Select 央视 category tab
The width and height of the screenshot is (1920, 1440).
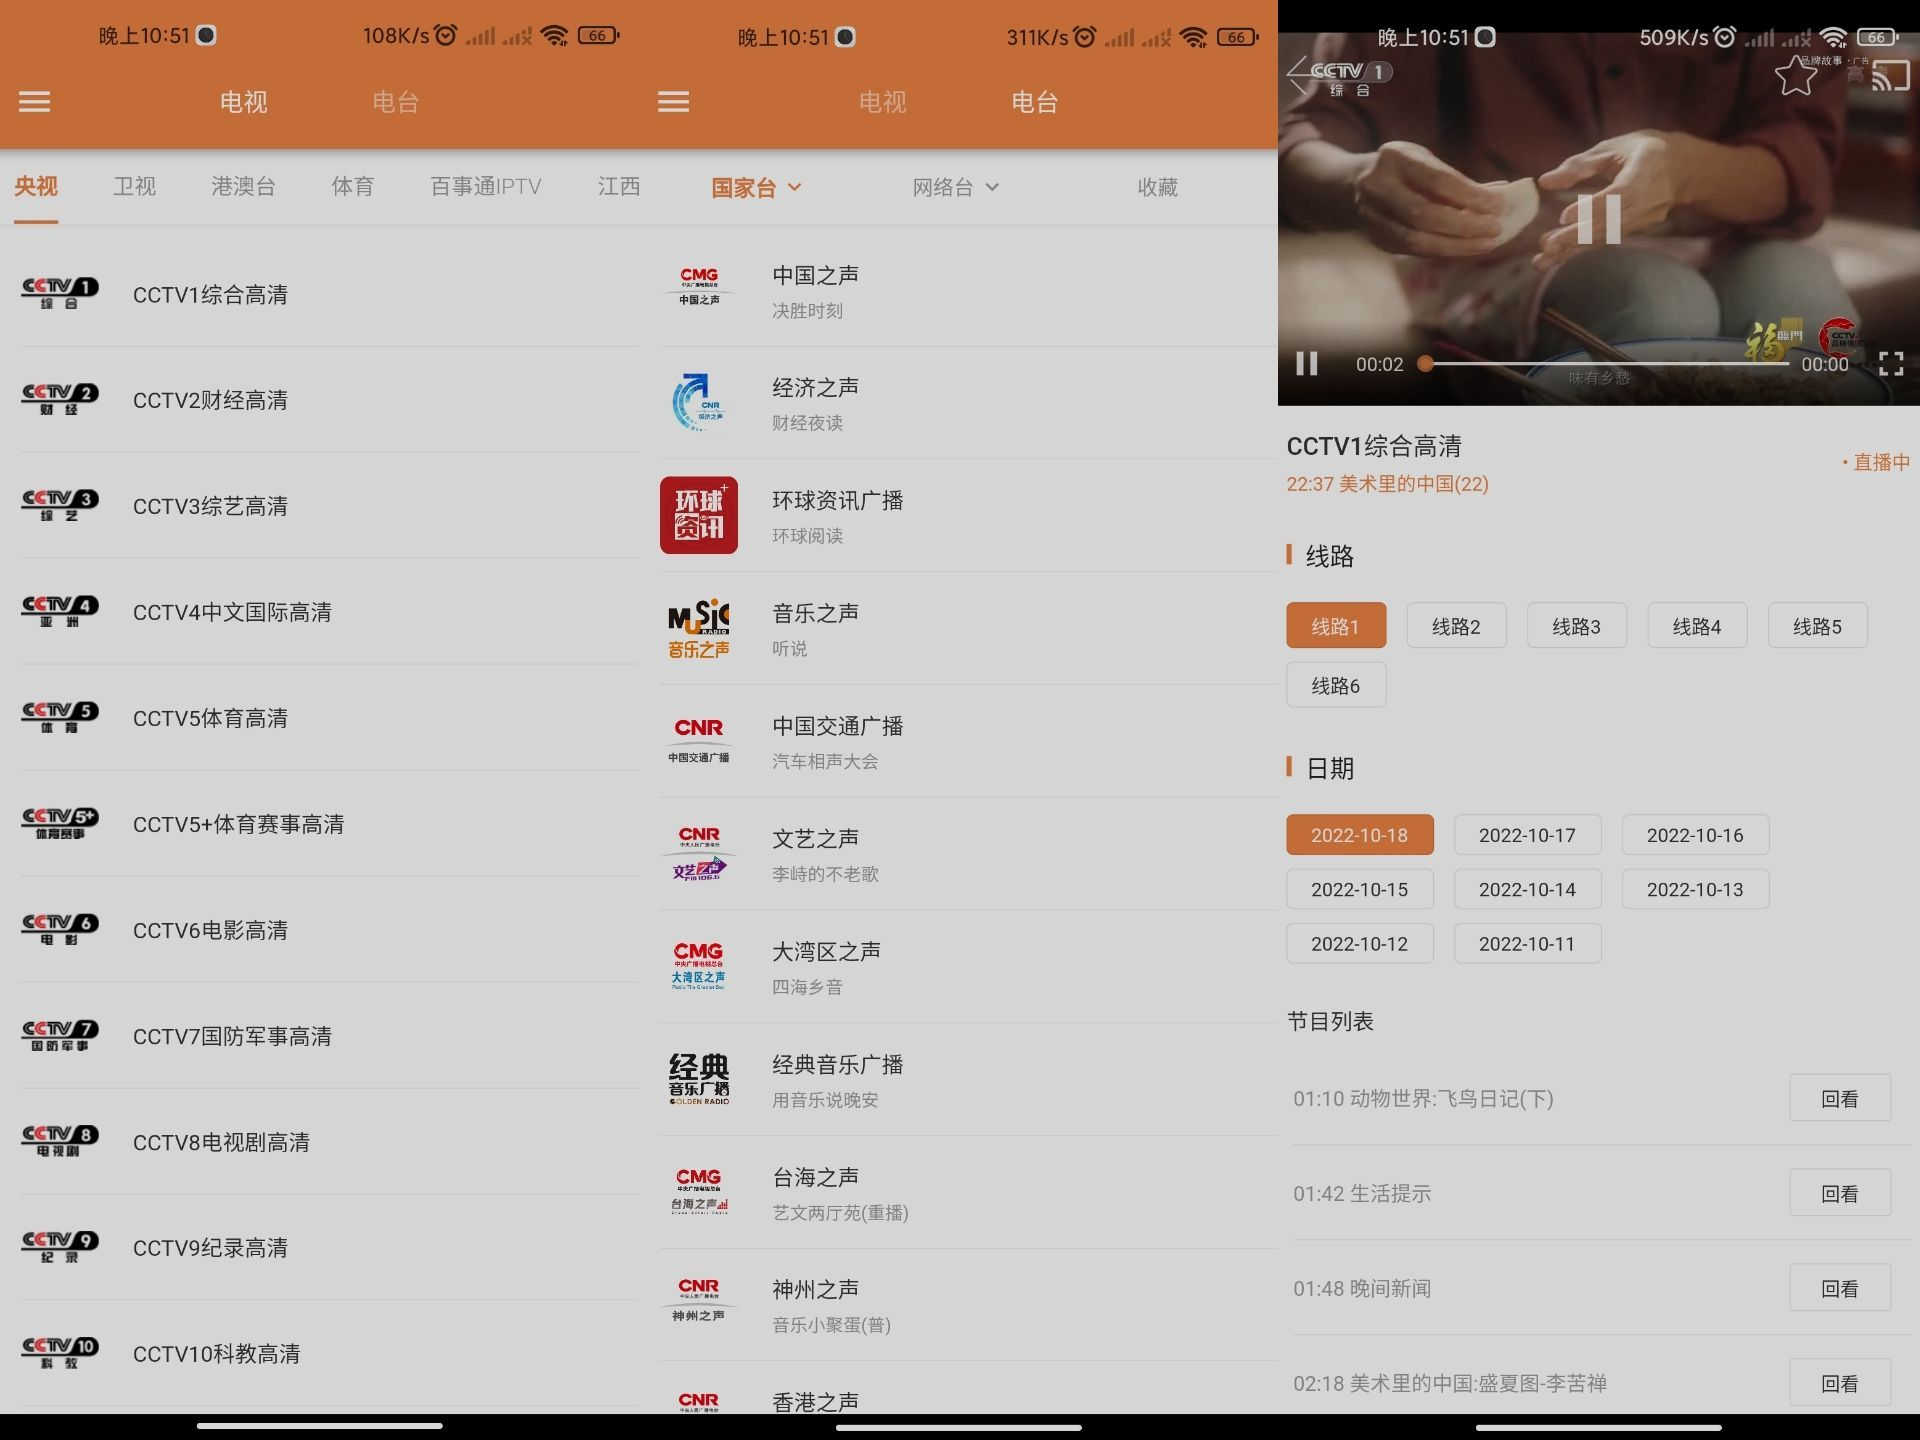point(36,186)
